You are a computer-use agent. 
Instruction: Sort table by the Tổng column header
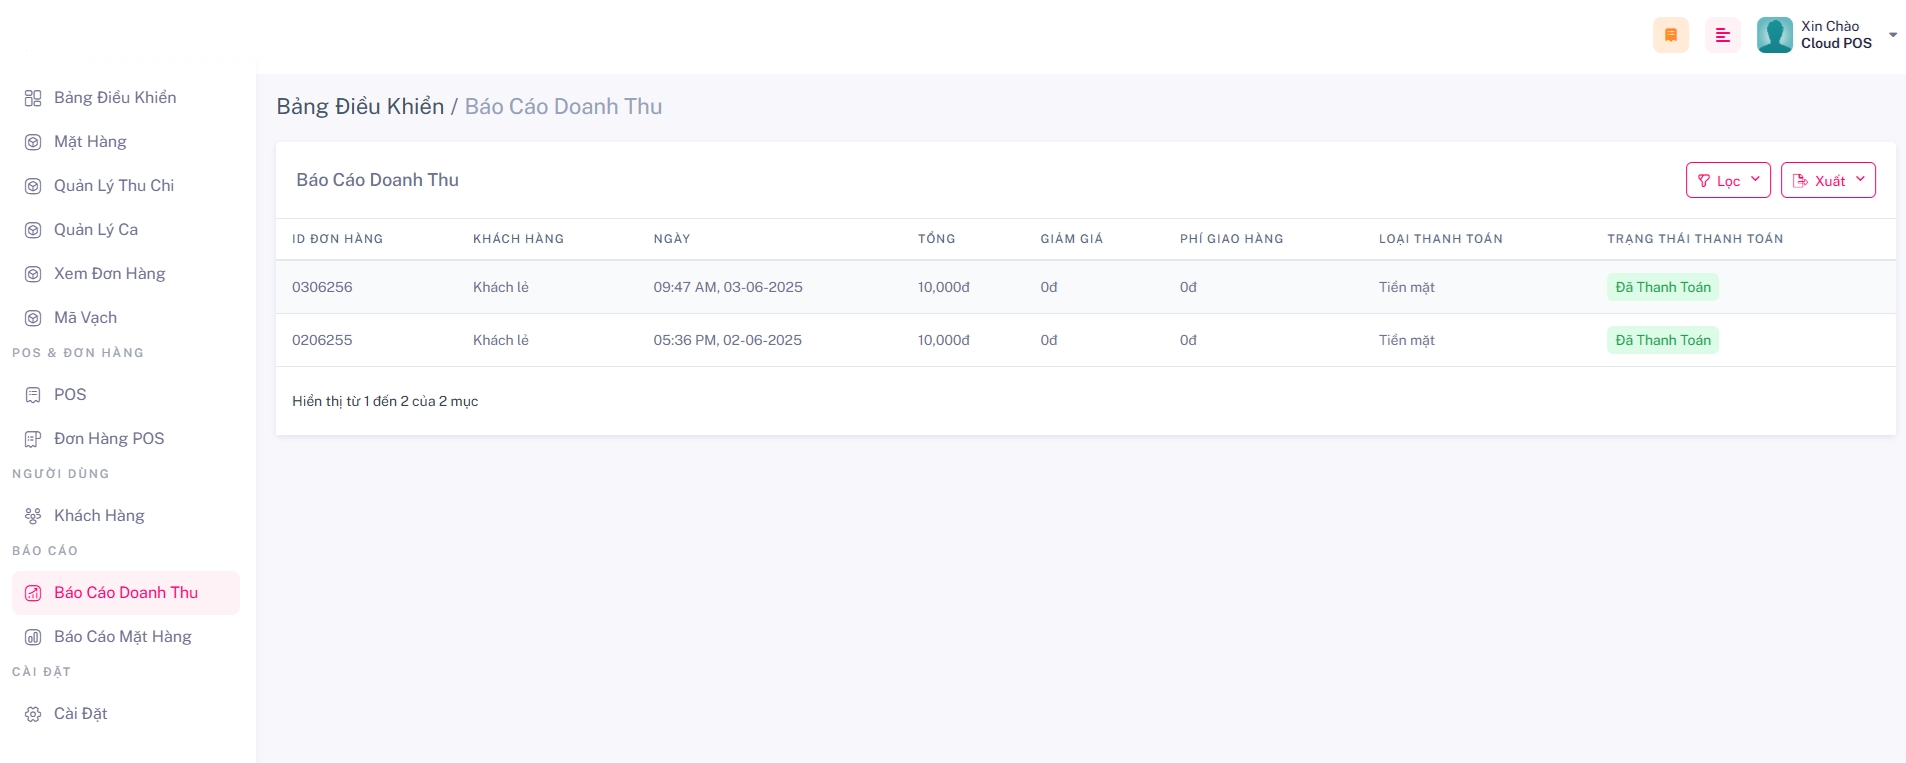point(936,239)
